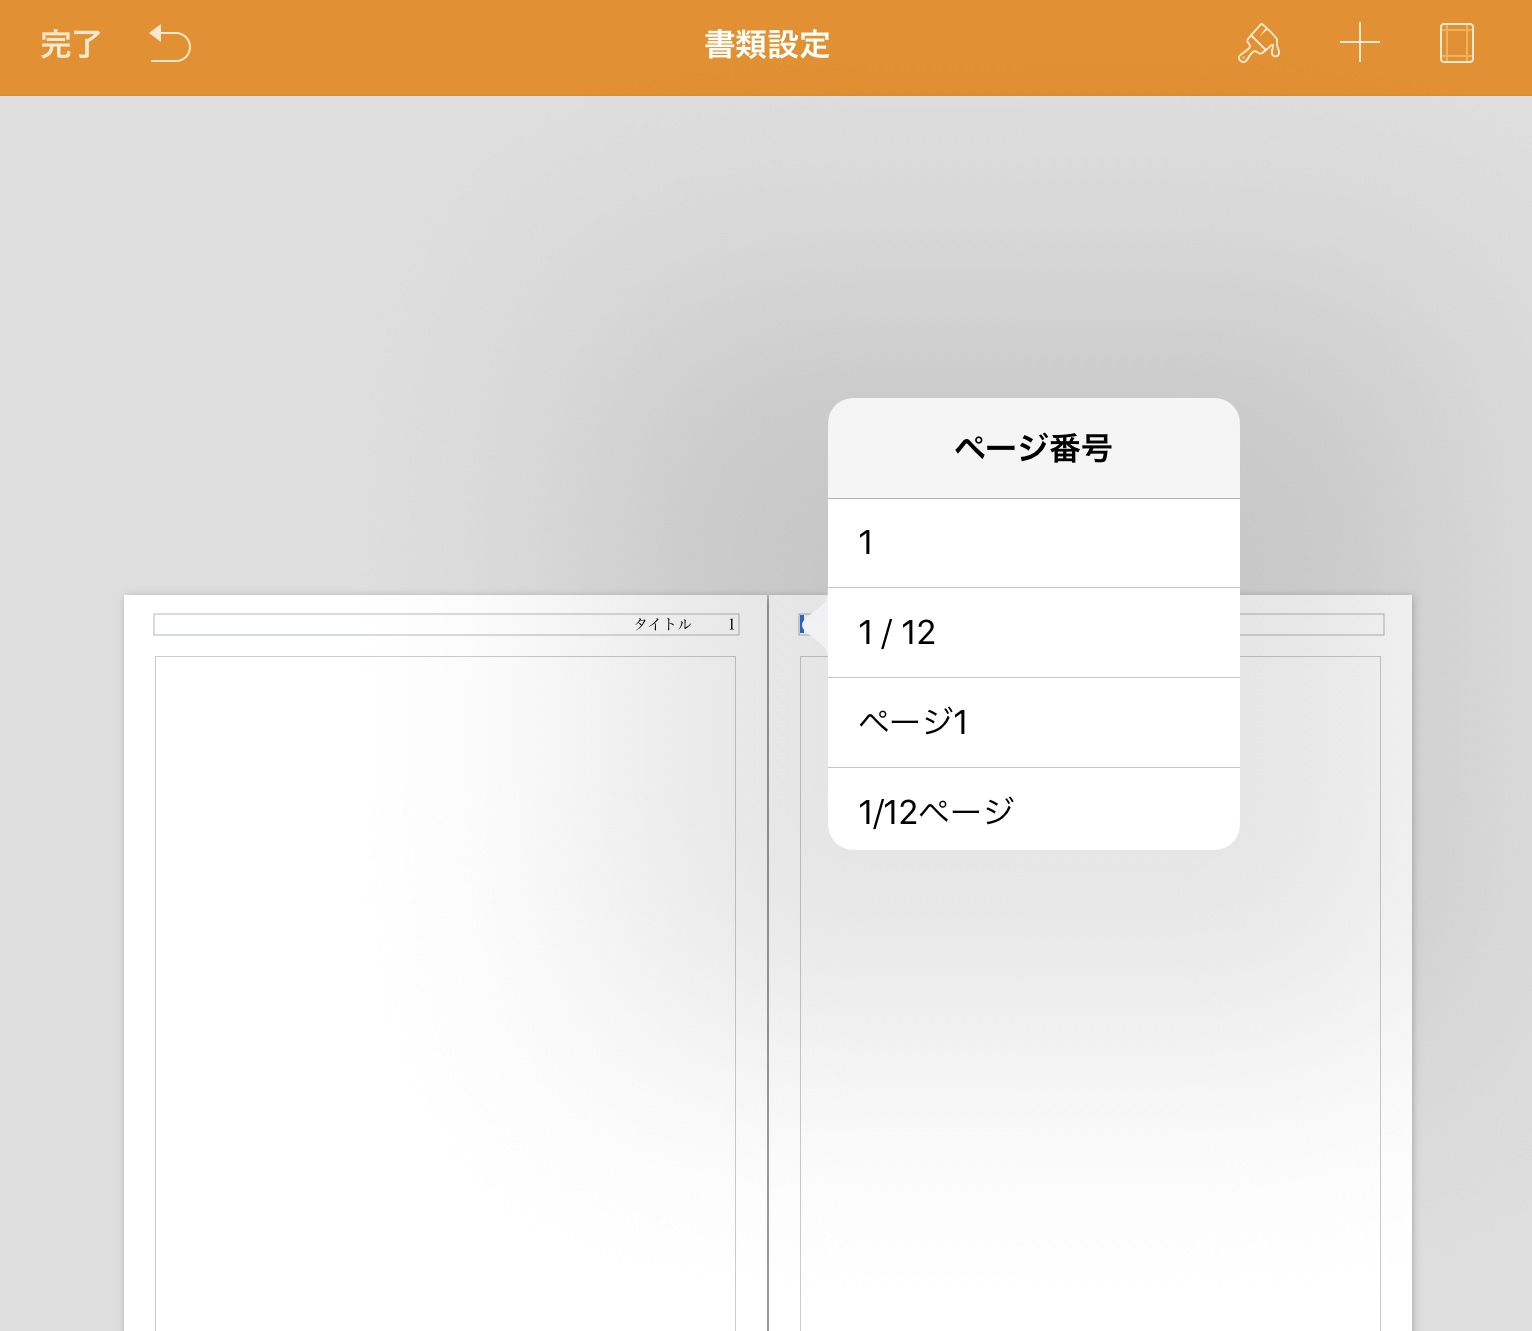The height and width of the screenshot is (1331, 1532).
Task: Click the right page header field
Action: [x=1310, y=625]
